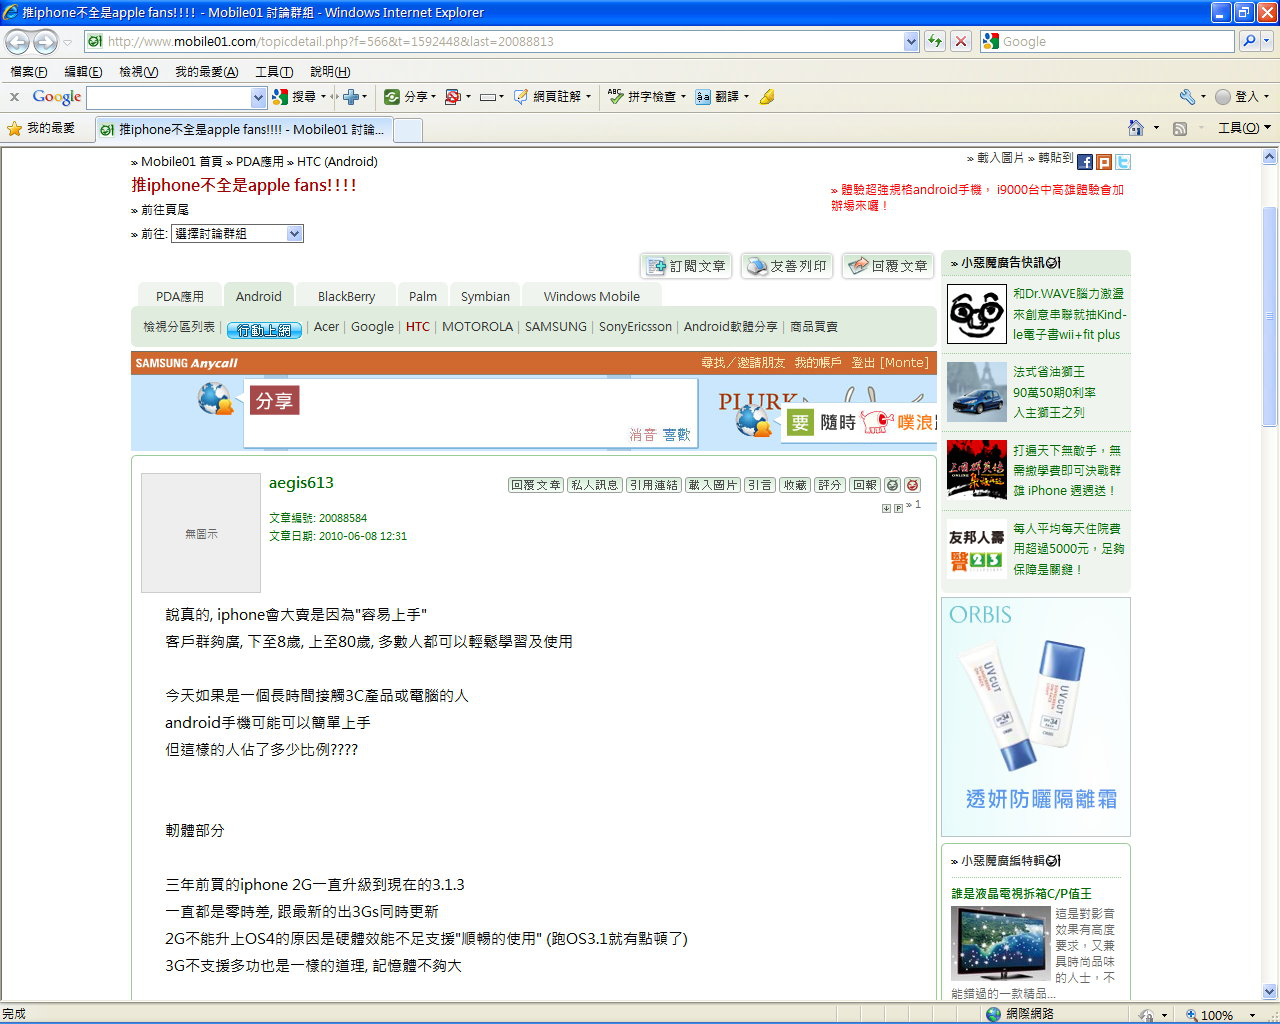
Task: Click the 訂閱文章 button
Action: click(x=687, y=266)
